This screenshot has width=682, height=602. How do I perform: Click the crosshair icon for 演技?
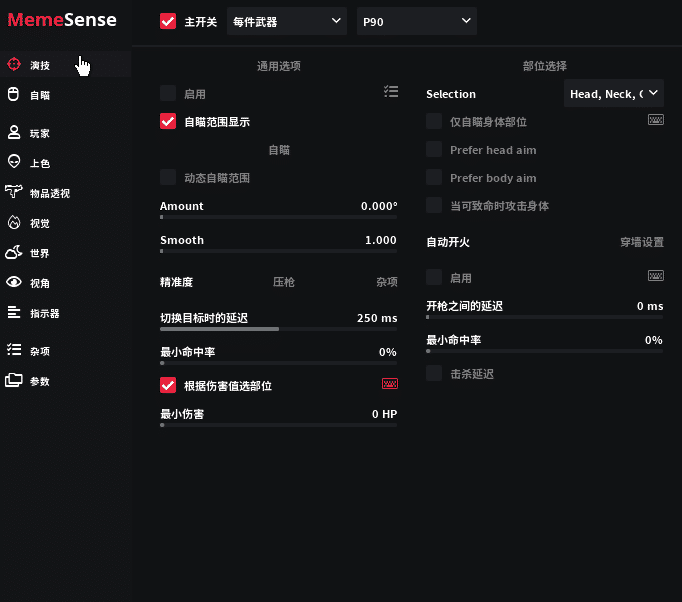click(14, 64)
